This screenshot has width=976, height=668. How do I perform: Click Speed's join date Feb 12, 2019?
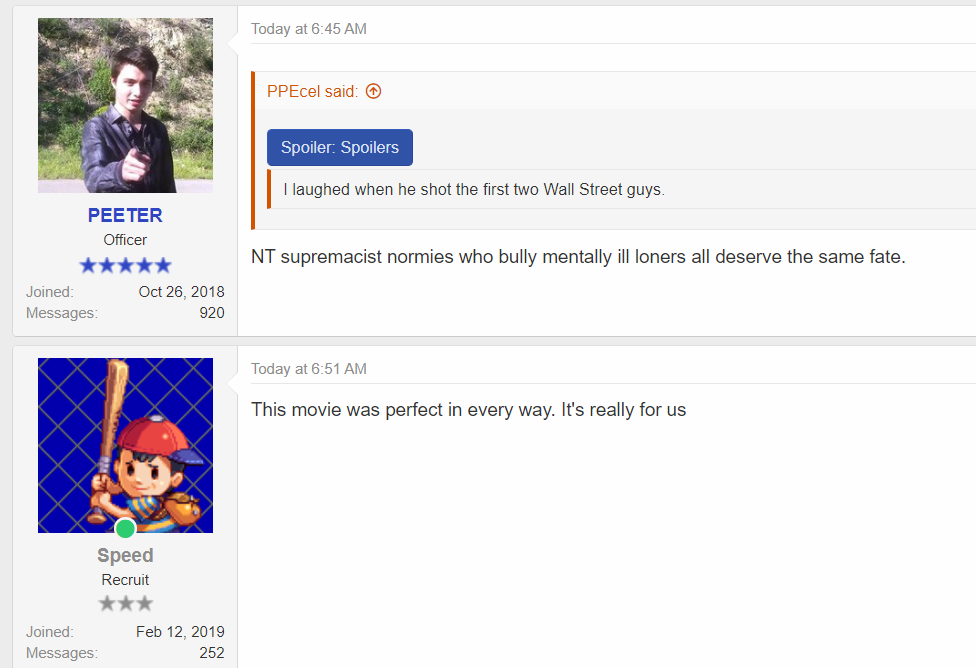tap(180, 632)
